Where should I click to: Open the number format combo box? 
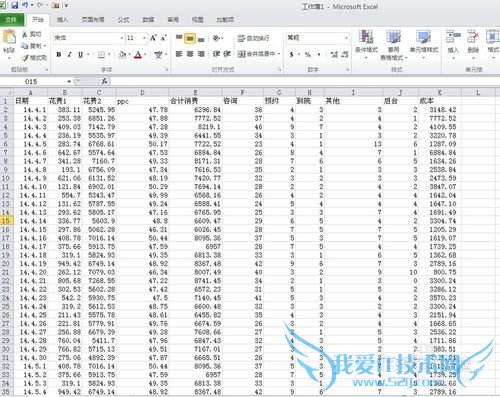318,38
